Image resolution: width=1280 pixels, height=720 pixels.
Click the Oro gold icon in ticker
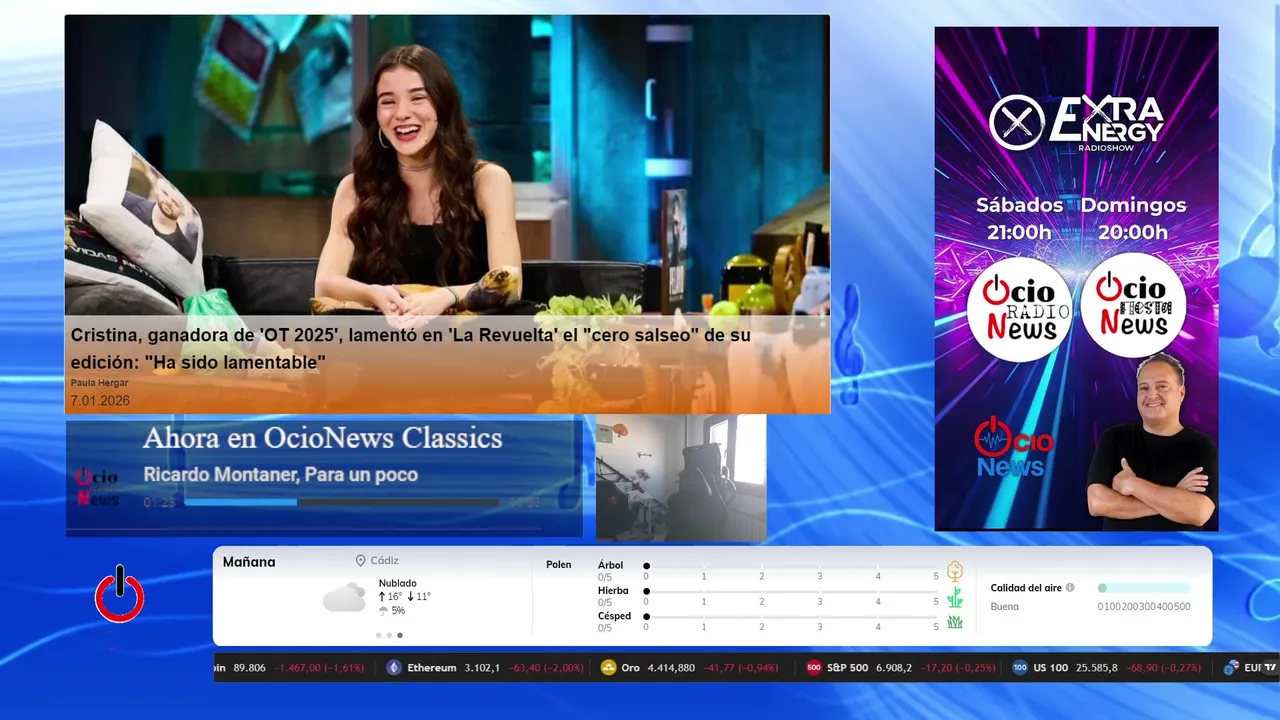[x=608, y=668]
